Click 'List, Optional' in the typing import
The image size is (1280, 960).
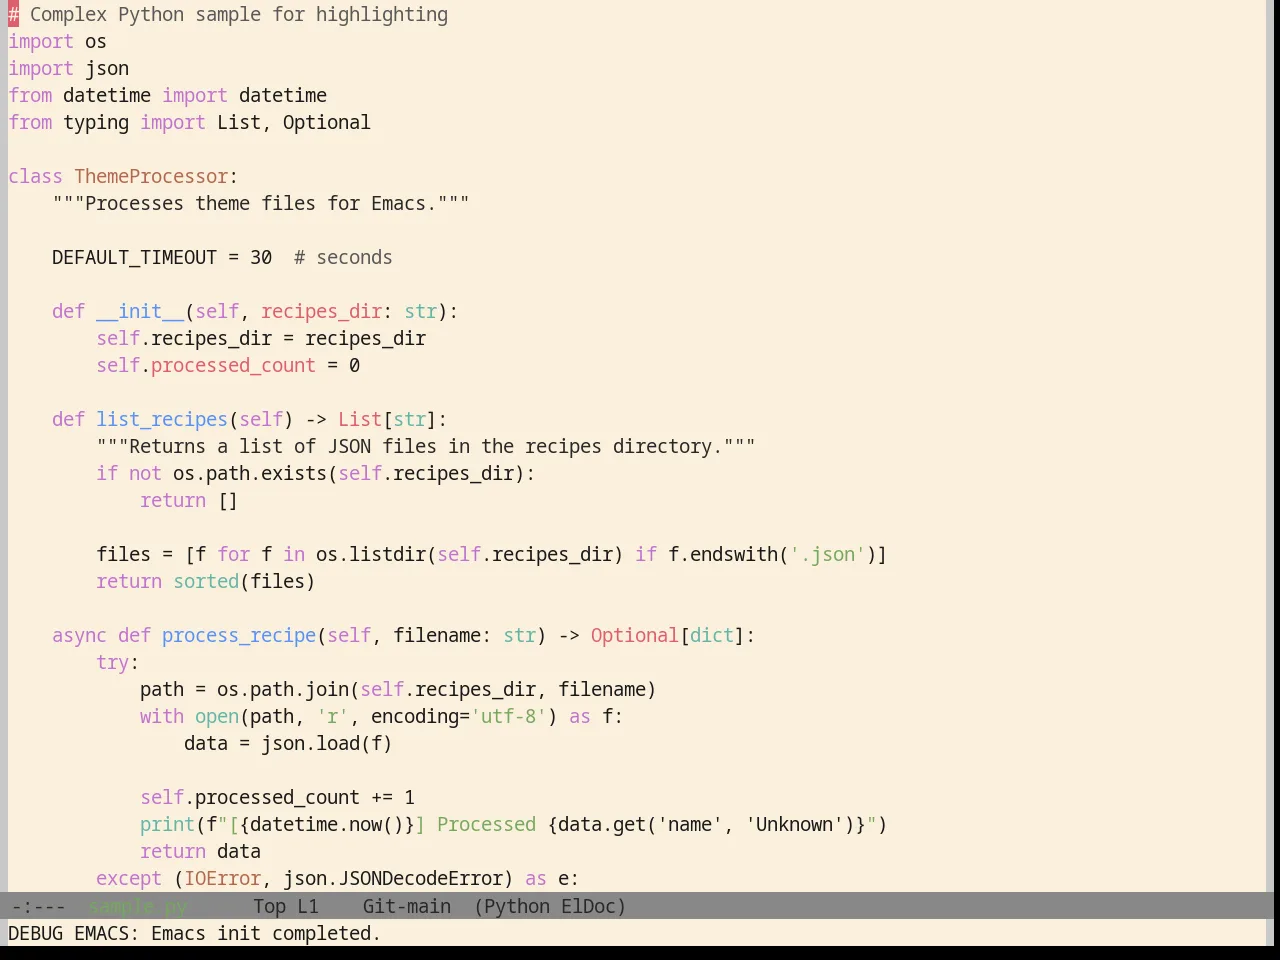pos(294,123)
